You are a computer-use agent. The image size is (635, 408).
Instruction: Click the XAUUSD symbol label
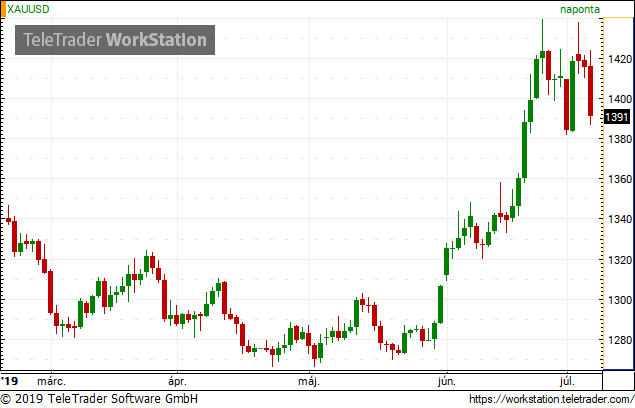click(x=28, y=9)
